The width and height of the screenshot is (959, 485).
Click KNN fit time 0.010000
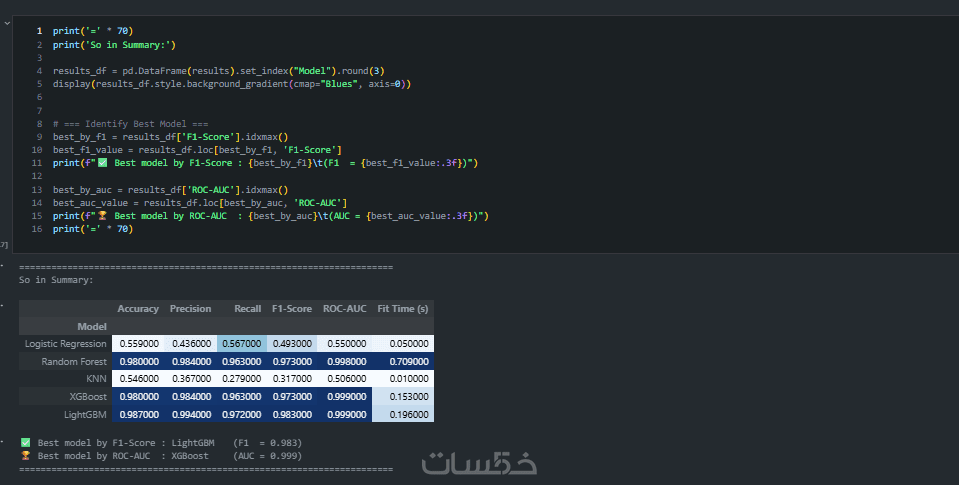tap(403, 379)
